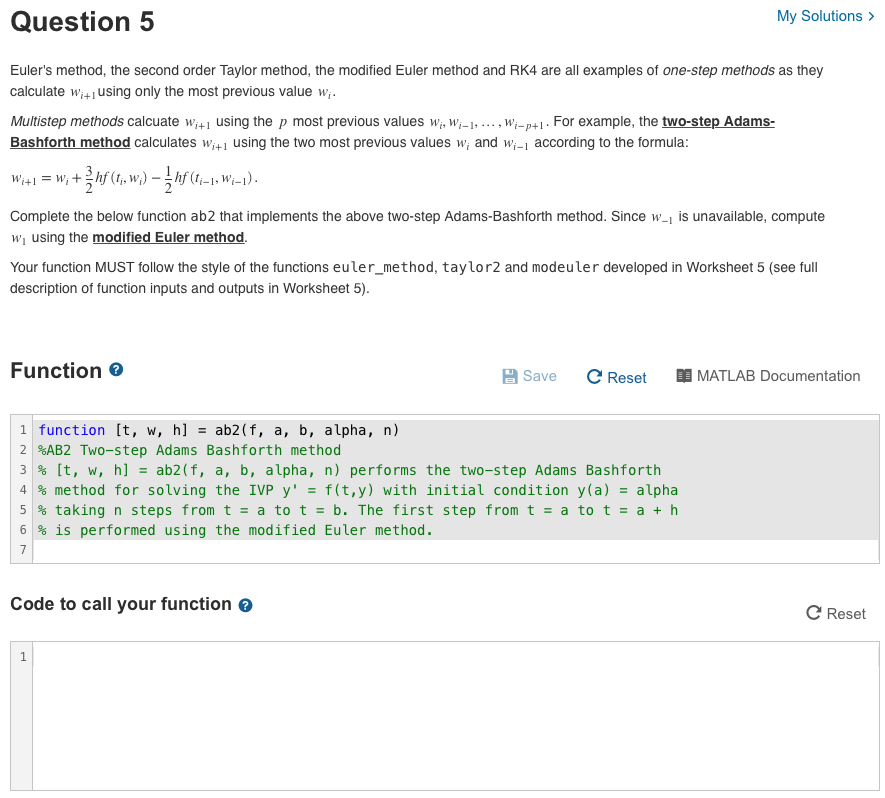This screenshot has height=798, width=885.
Task: Open My Solutions
Action: click(820, 16)
